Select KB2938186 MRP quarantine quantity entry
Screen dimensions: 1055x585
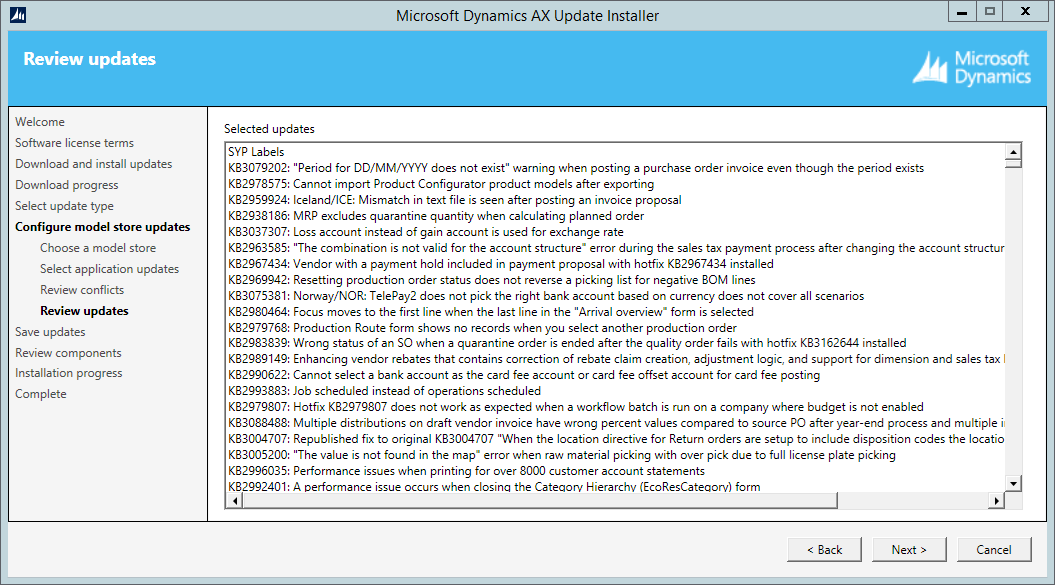(x=436, y=216)
